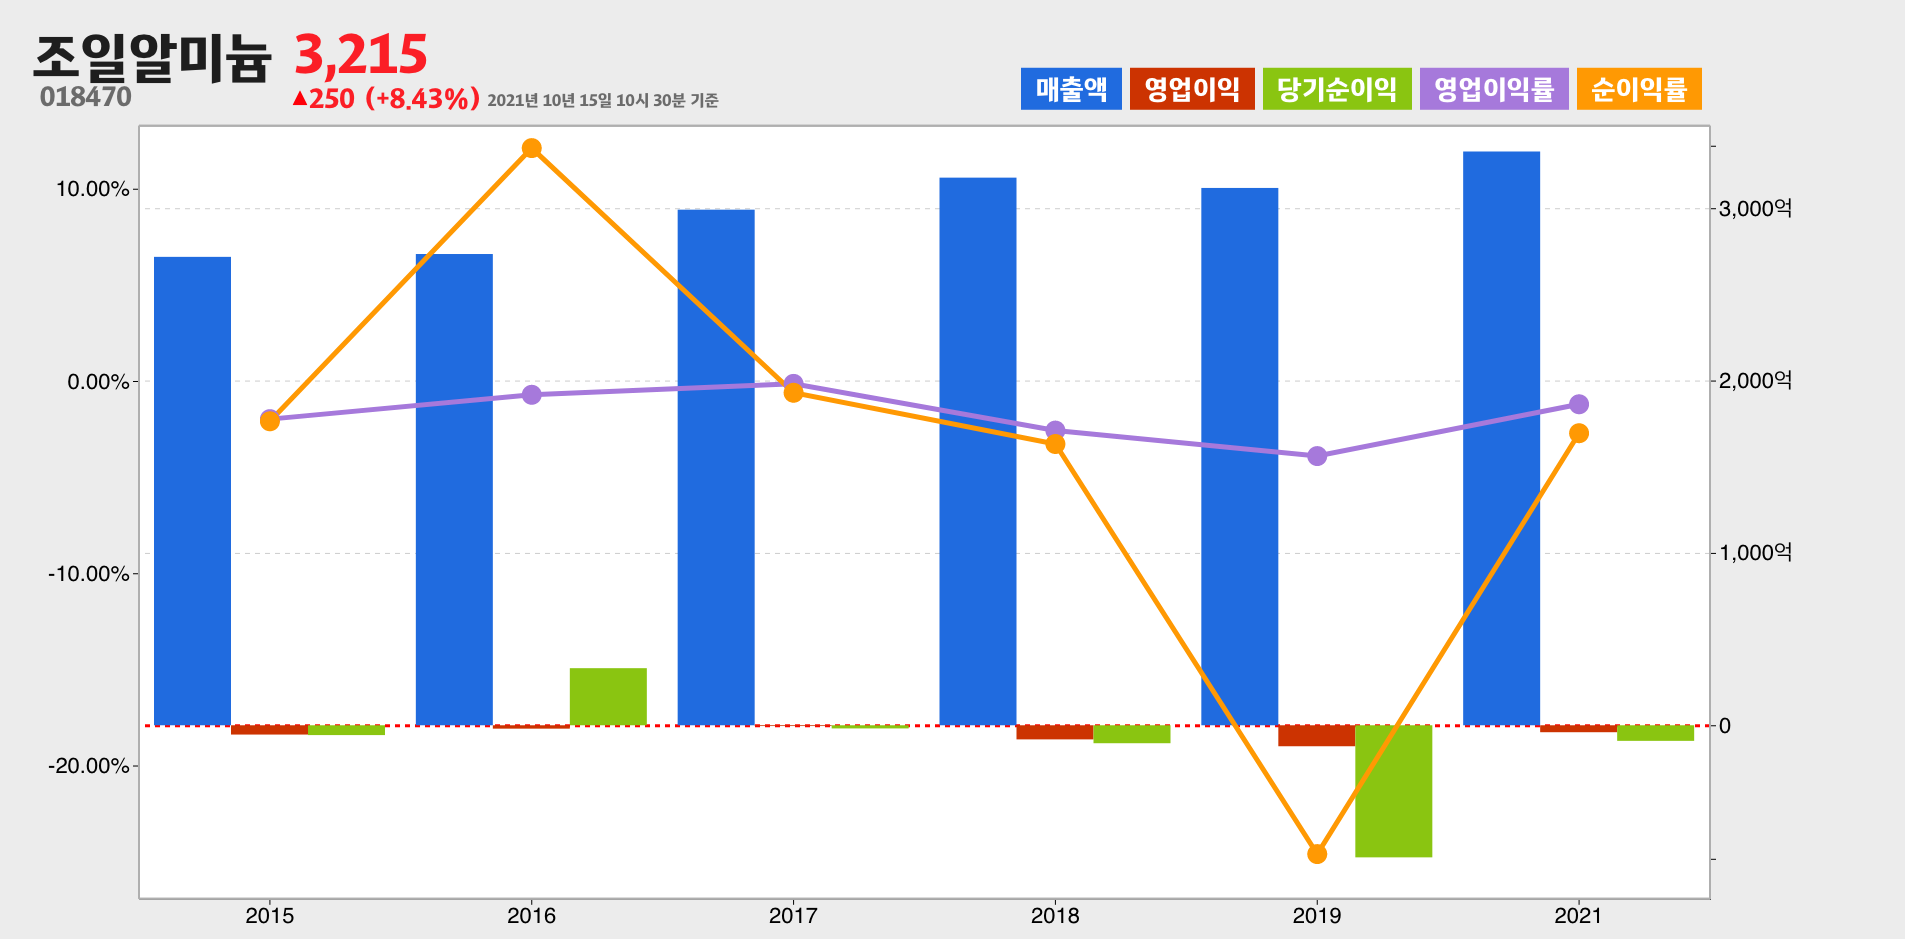Select the 2021 blue revenue bar
This screenshot has width=1920, height=939.
point(1502,439)
